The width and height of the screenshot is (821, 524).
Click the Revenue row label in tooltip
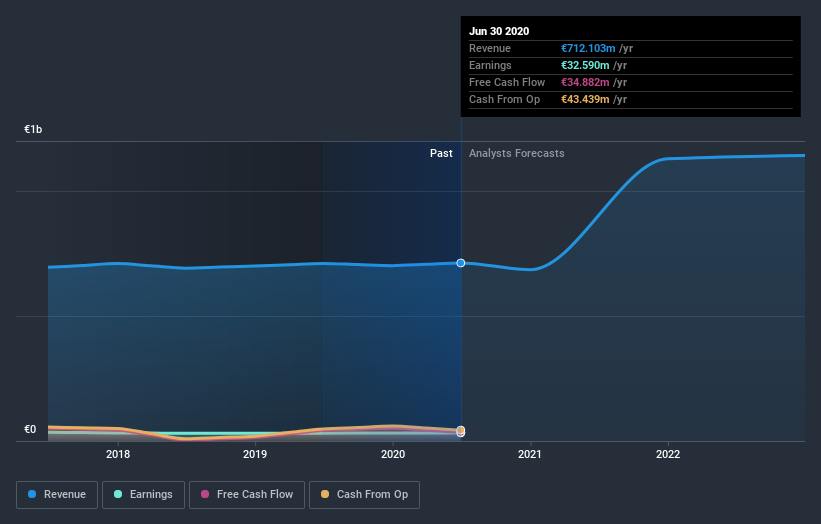(490, 48)
